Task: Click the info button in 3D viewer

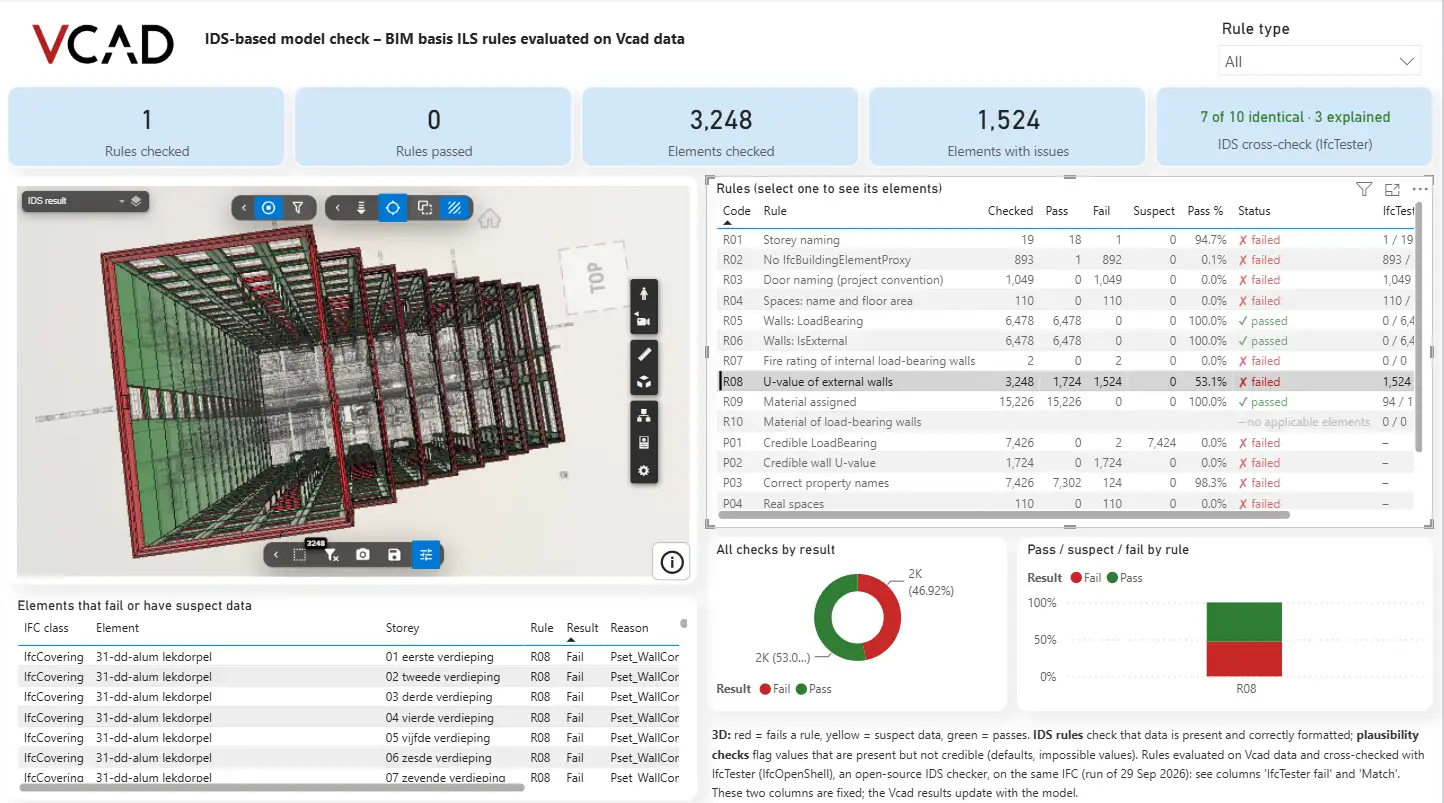Action: click(x=672, y=563)
